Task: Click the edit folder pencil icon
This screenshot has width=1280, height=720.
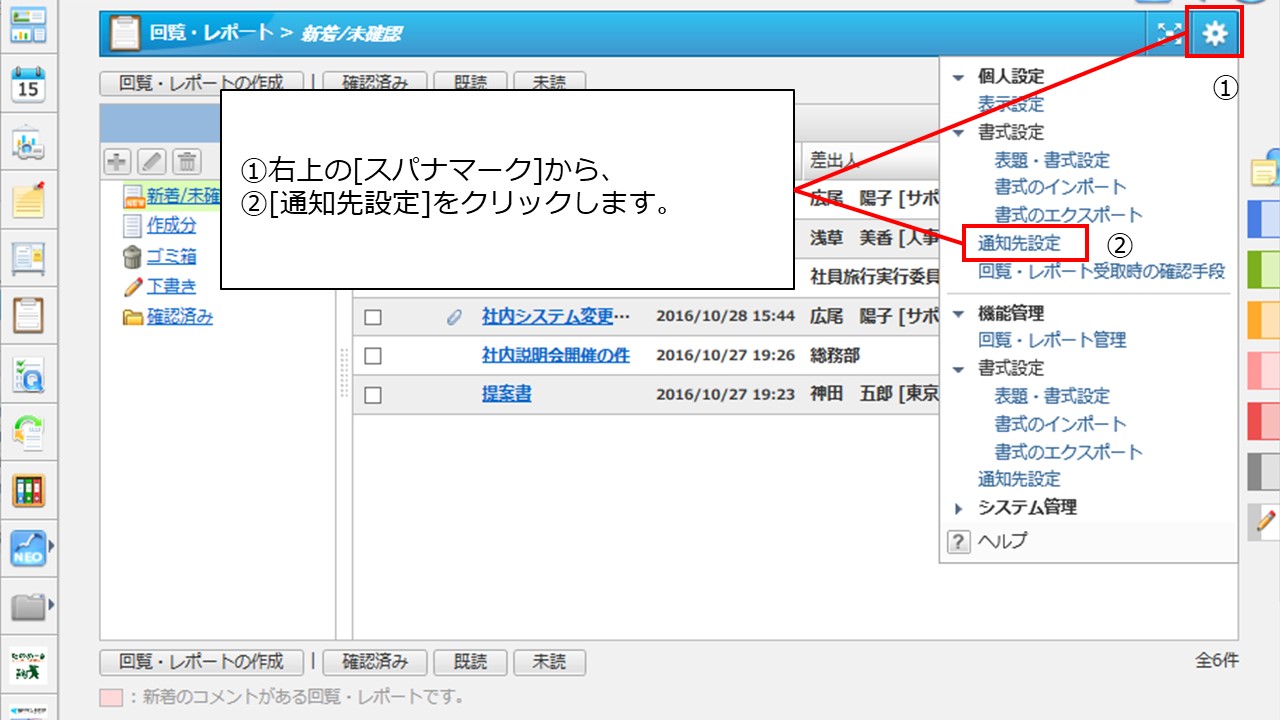Action: click(x=151, y=162)
